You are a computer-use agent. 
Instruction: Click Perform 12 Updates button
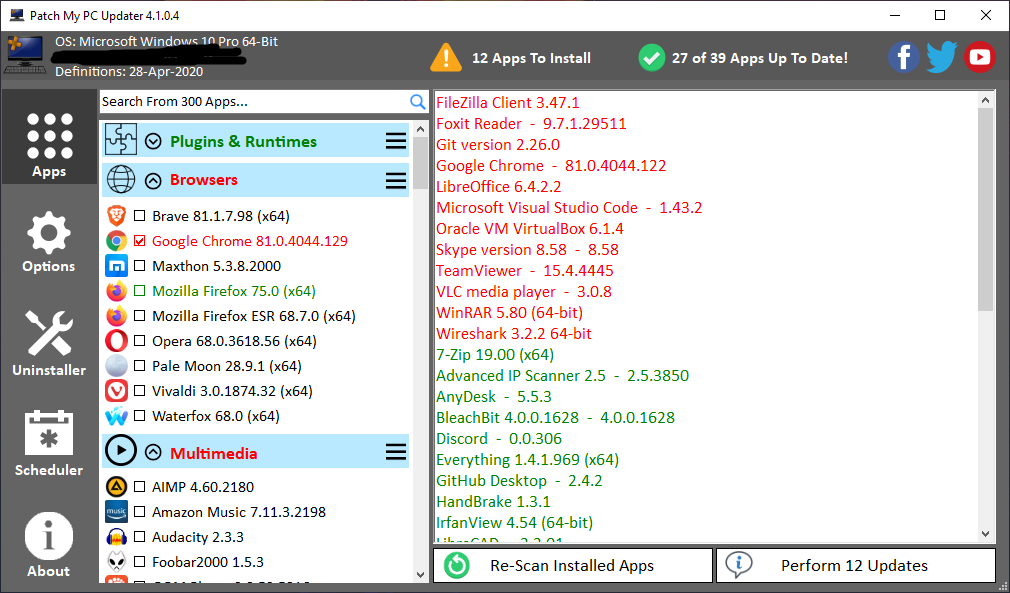tap(856, 565)
